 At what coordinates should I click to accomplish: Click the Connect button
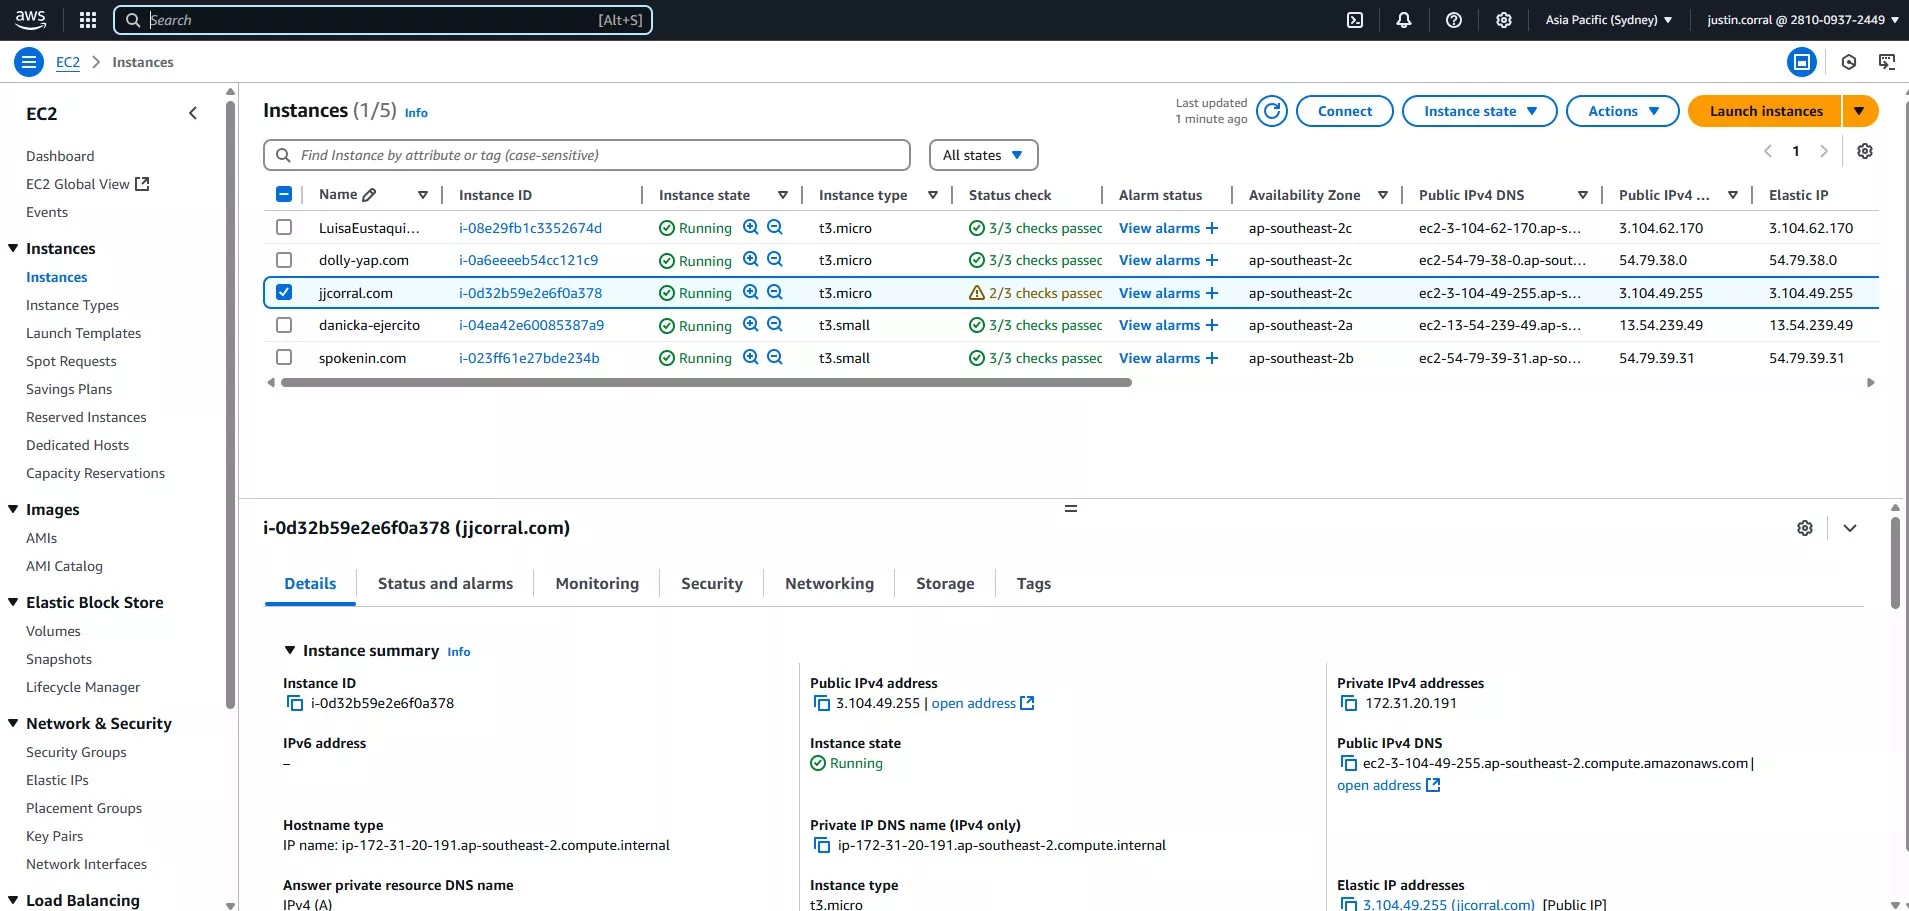click(1344, 111)
